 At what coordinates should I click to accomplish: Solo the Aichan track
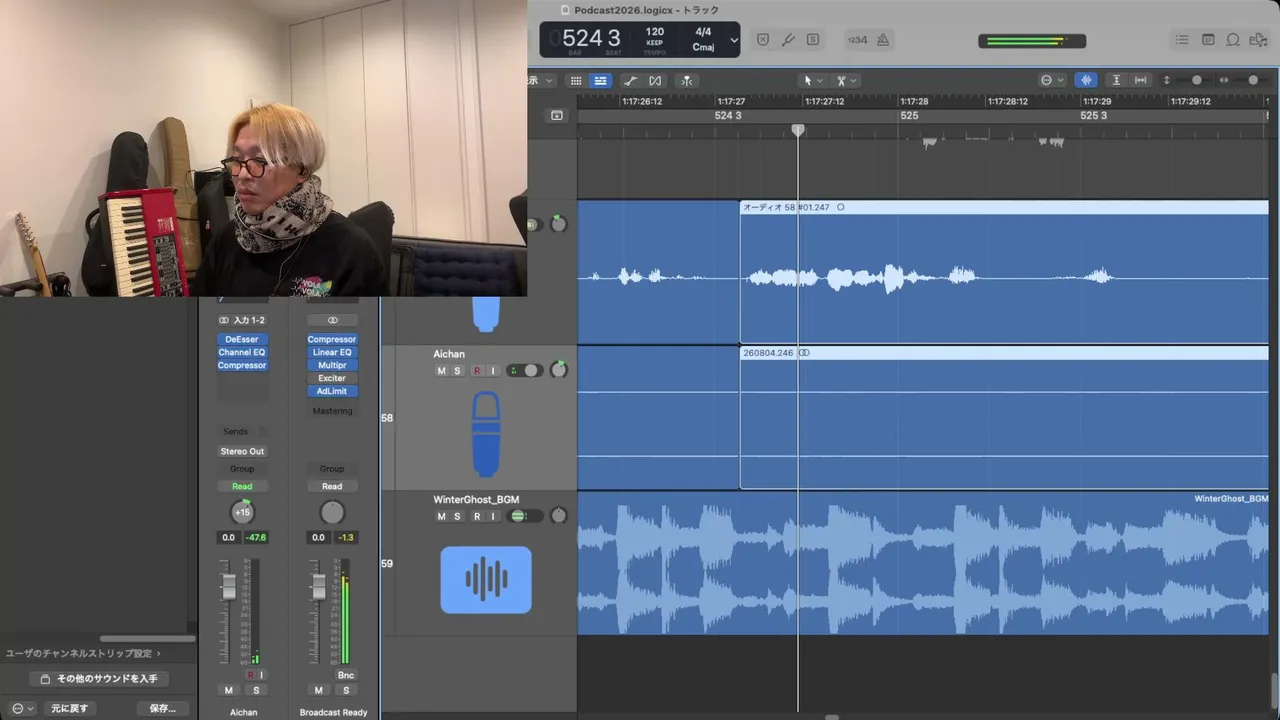458,371
